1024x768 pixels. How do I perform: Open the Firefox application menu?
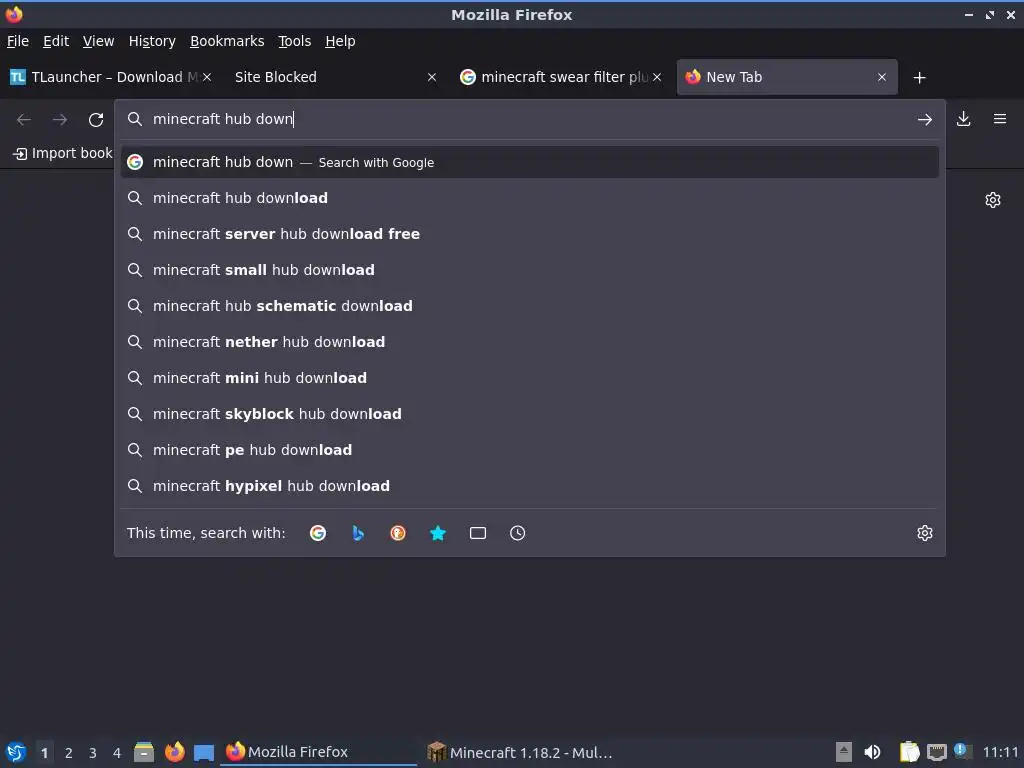(x=999, y=119)
